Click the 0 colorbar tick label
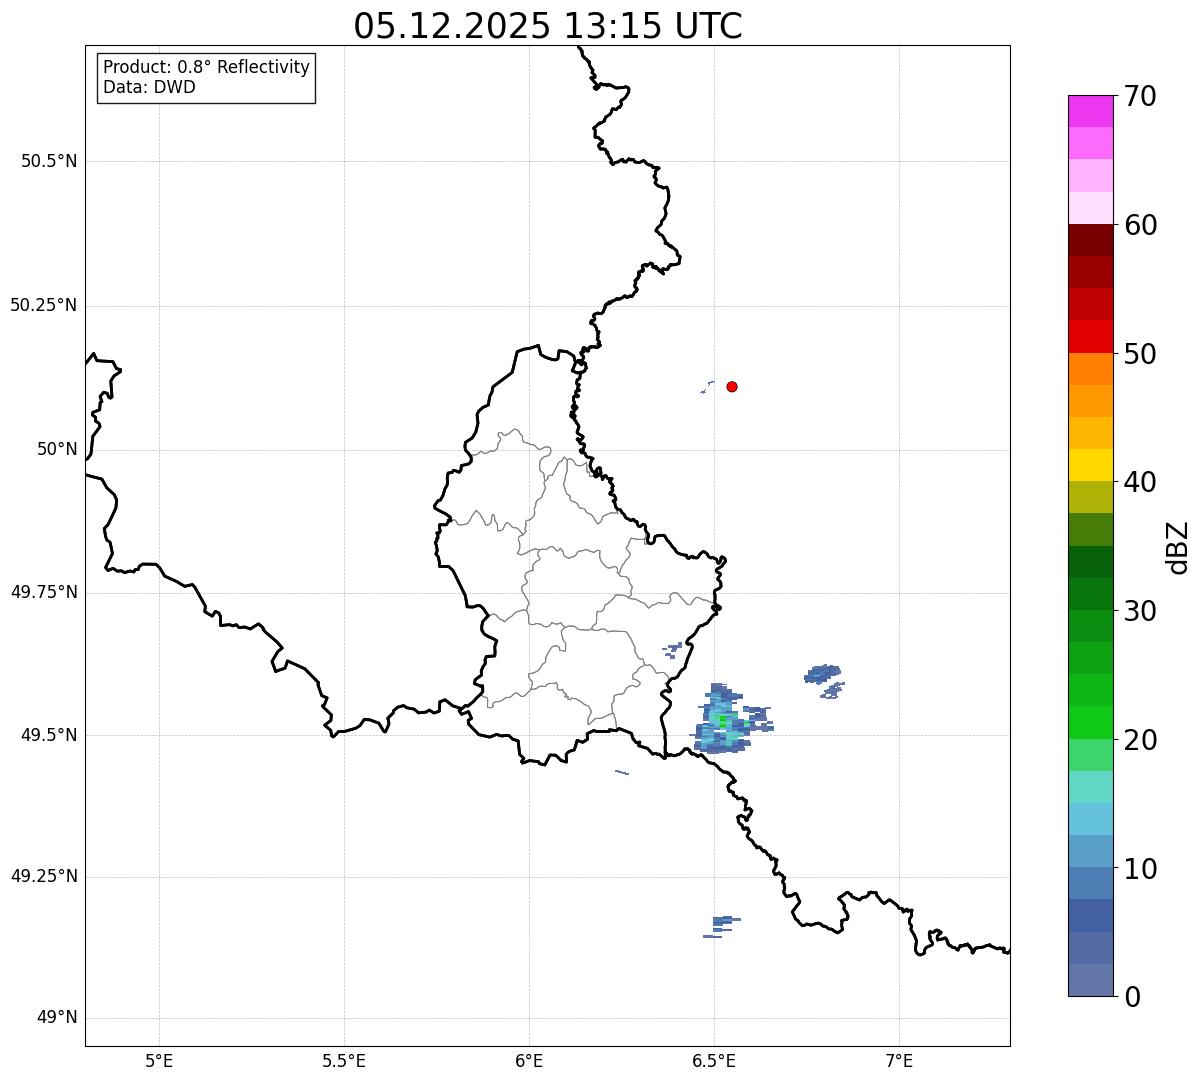The height and width of the screenshot is (1081, 1202). [x=1133, y=997]
